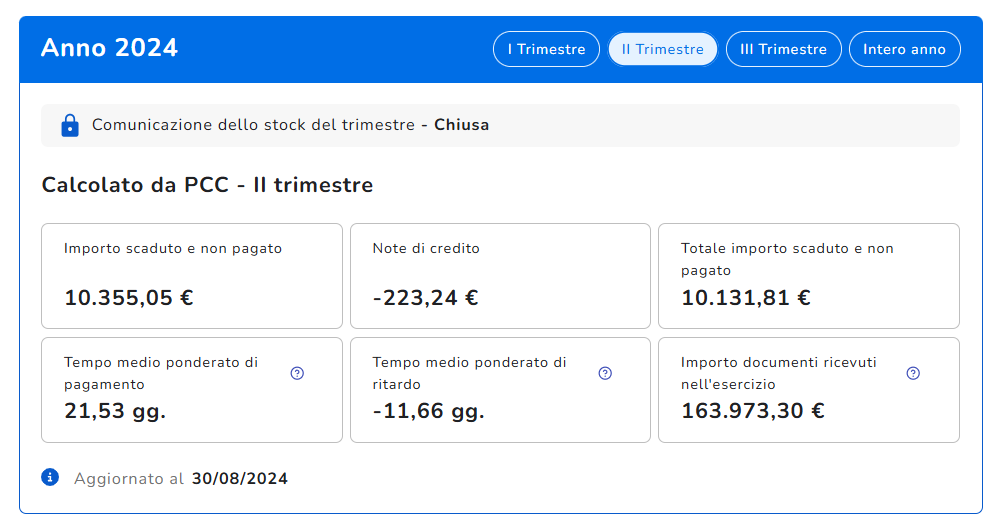This screenshot has width=994, height=525.
Task: Select the II Trimestre tab
Action: [x=663, y=49]
